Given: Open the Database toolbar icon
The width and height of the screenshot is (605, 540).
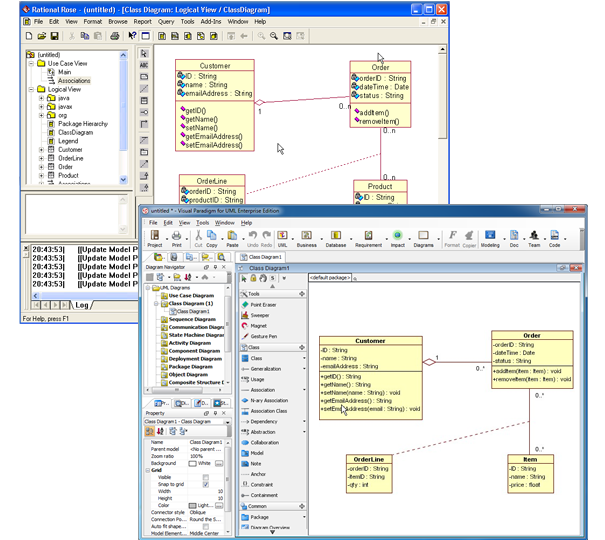Looking at the screenshot, I should (x=336, y=238).
